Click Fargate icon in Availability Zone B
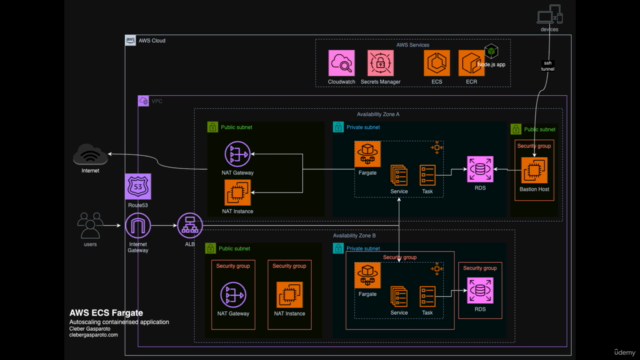640x360 pixels. [x=367, y=276]
